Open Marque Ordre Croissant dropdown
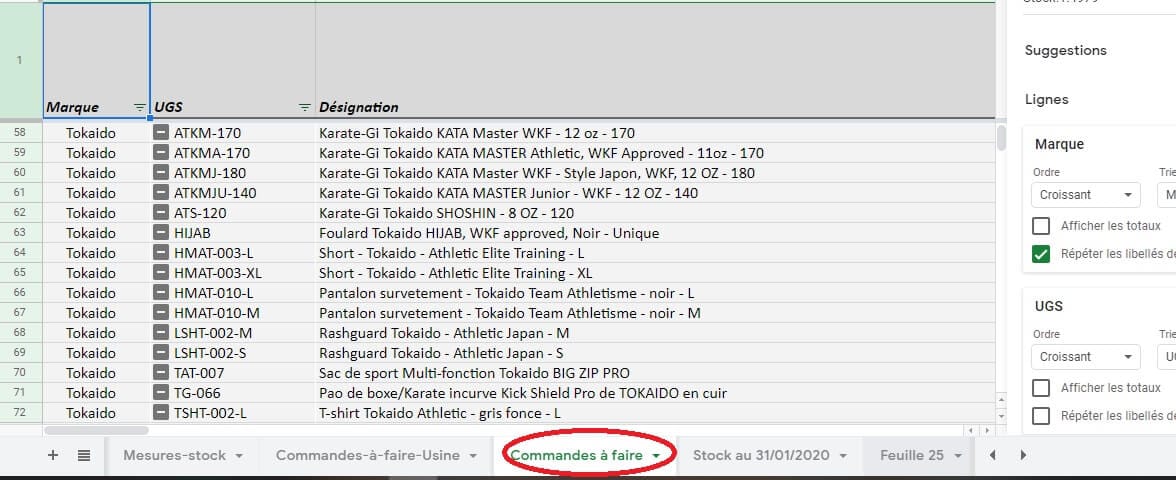This screenshot has height=480, width=1176. coord(1086,195)
